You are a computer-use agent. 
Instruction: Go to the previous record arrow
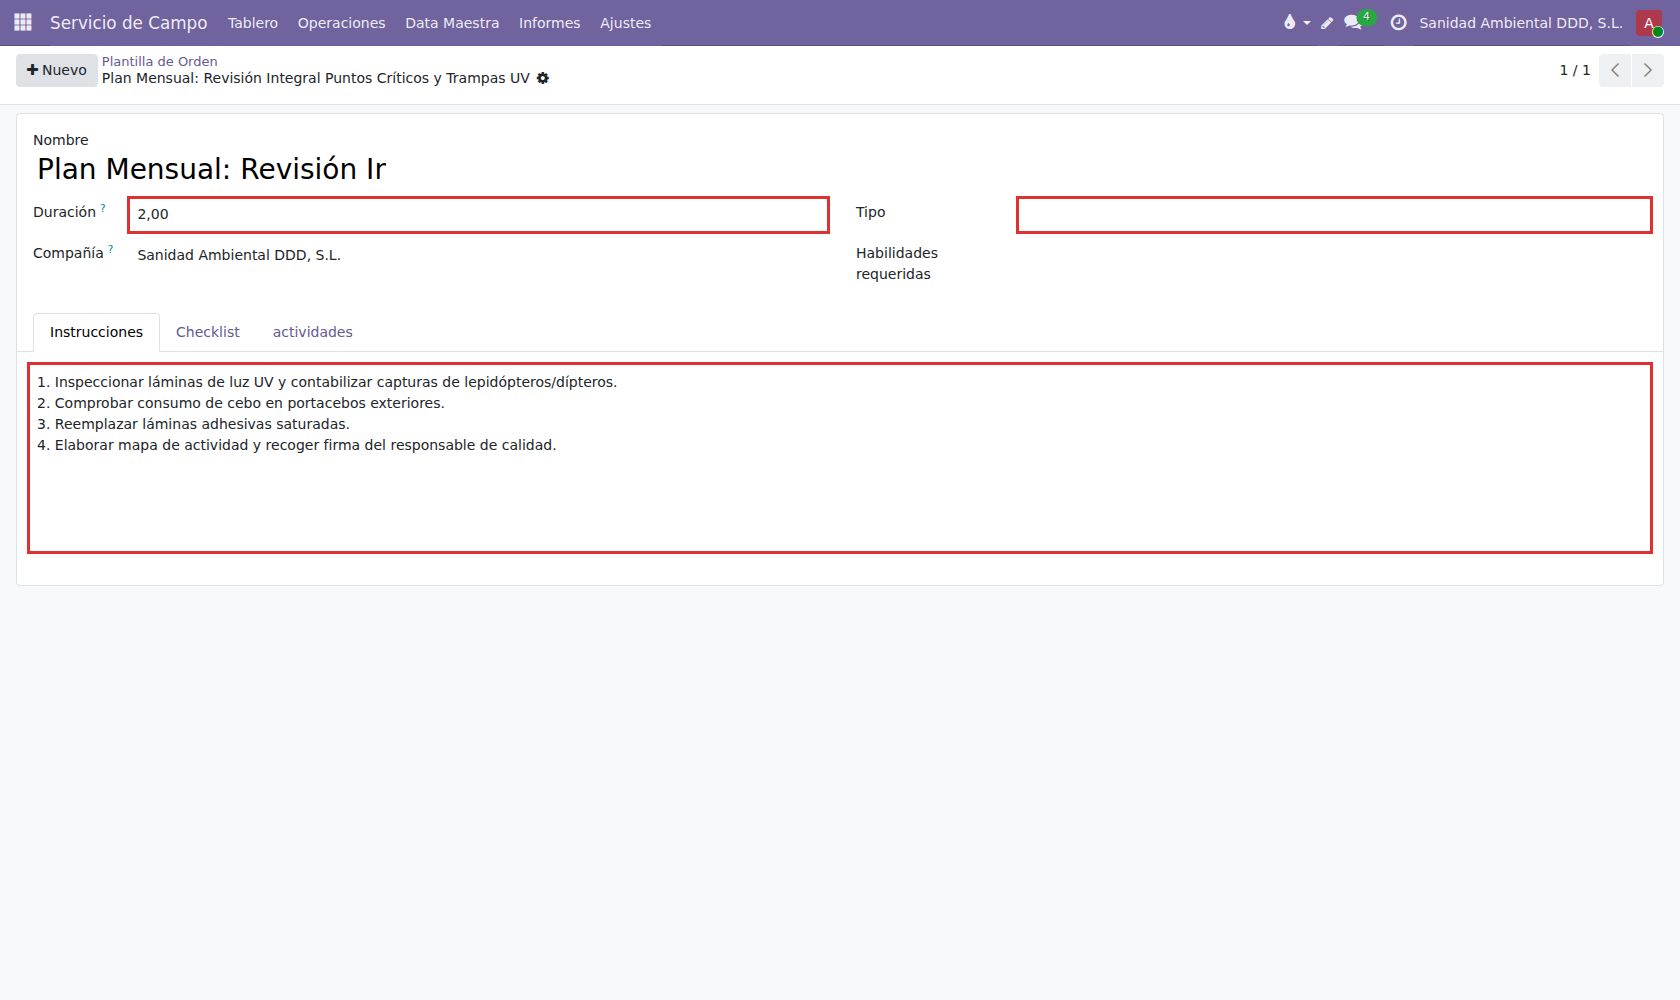[x=1615, y=70]
